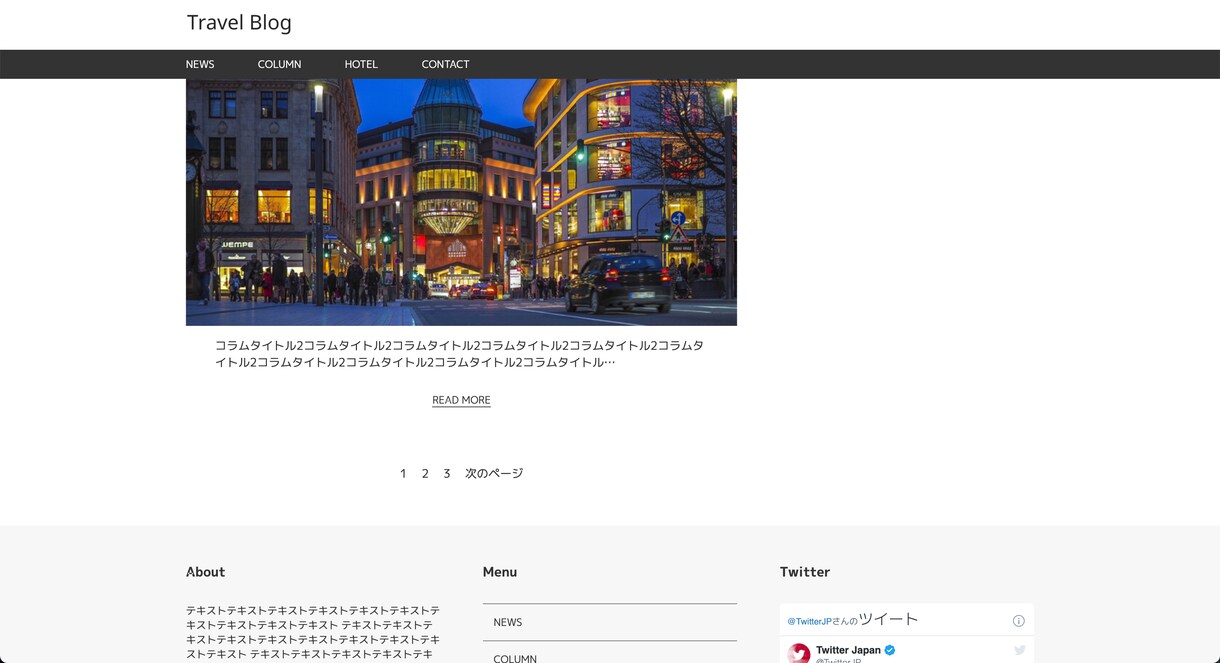Open NEWS in the top navigation bar

pyautogui.click(x=200, y=64)
